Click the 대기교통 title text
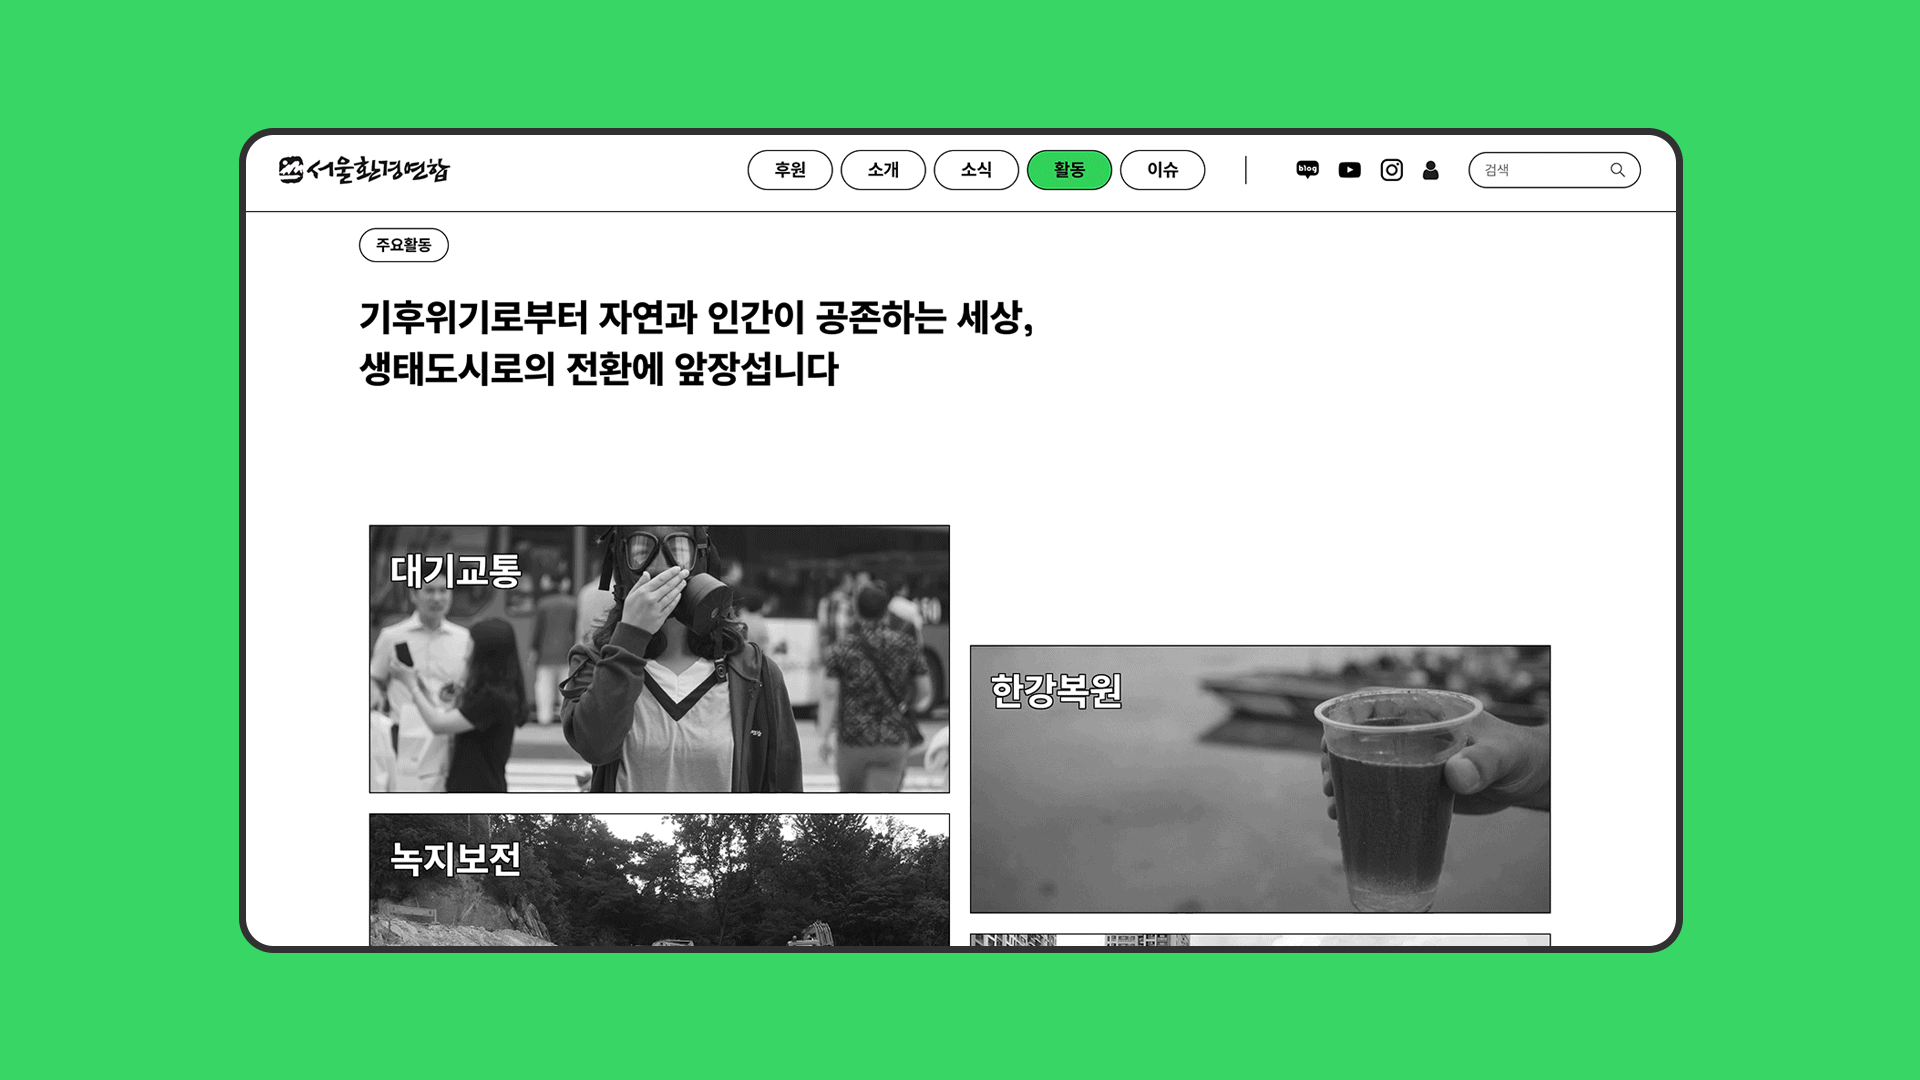The width and height of the screenshot is (1920, 1080). coord(455,571)
